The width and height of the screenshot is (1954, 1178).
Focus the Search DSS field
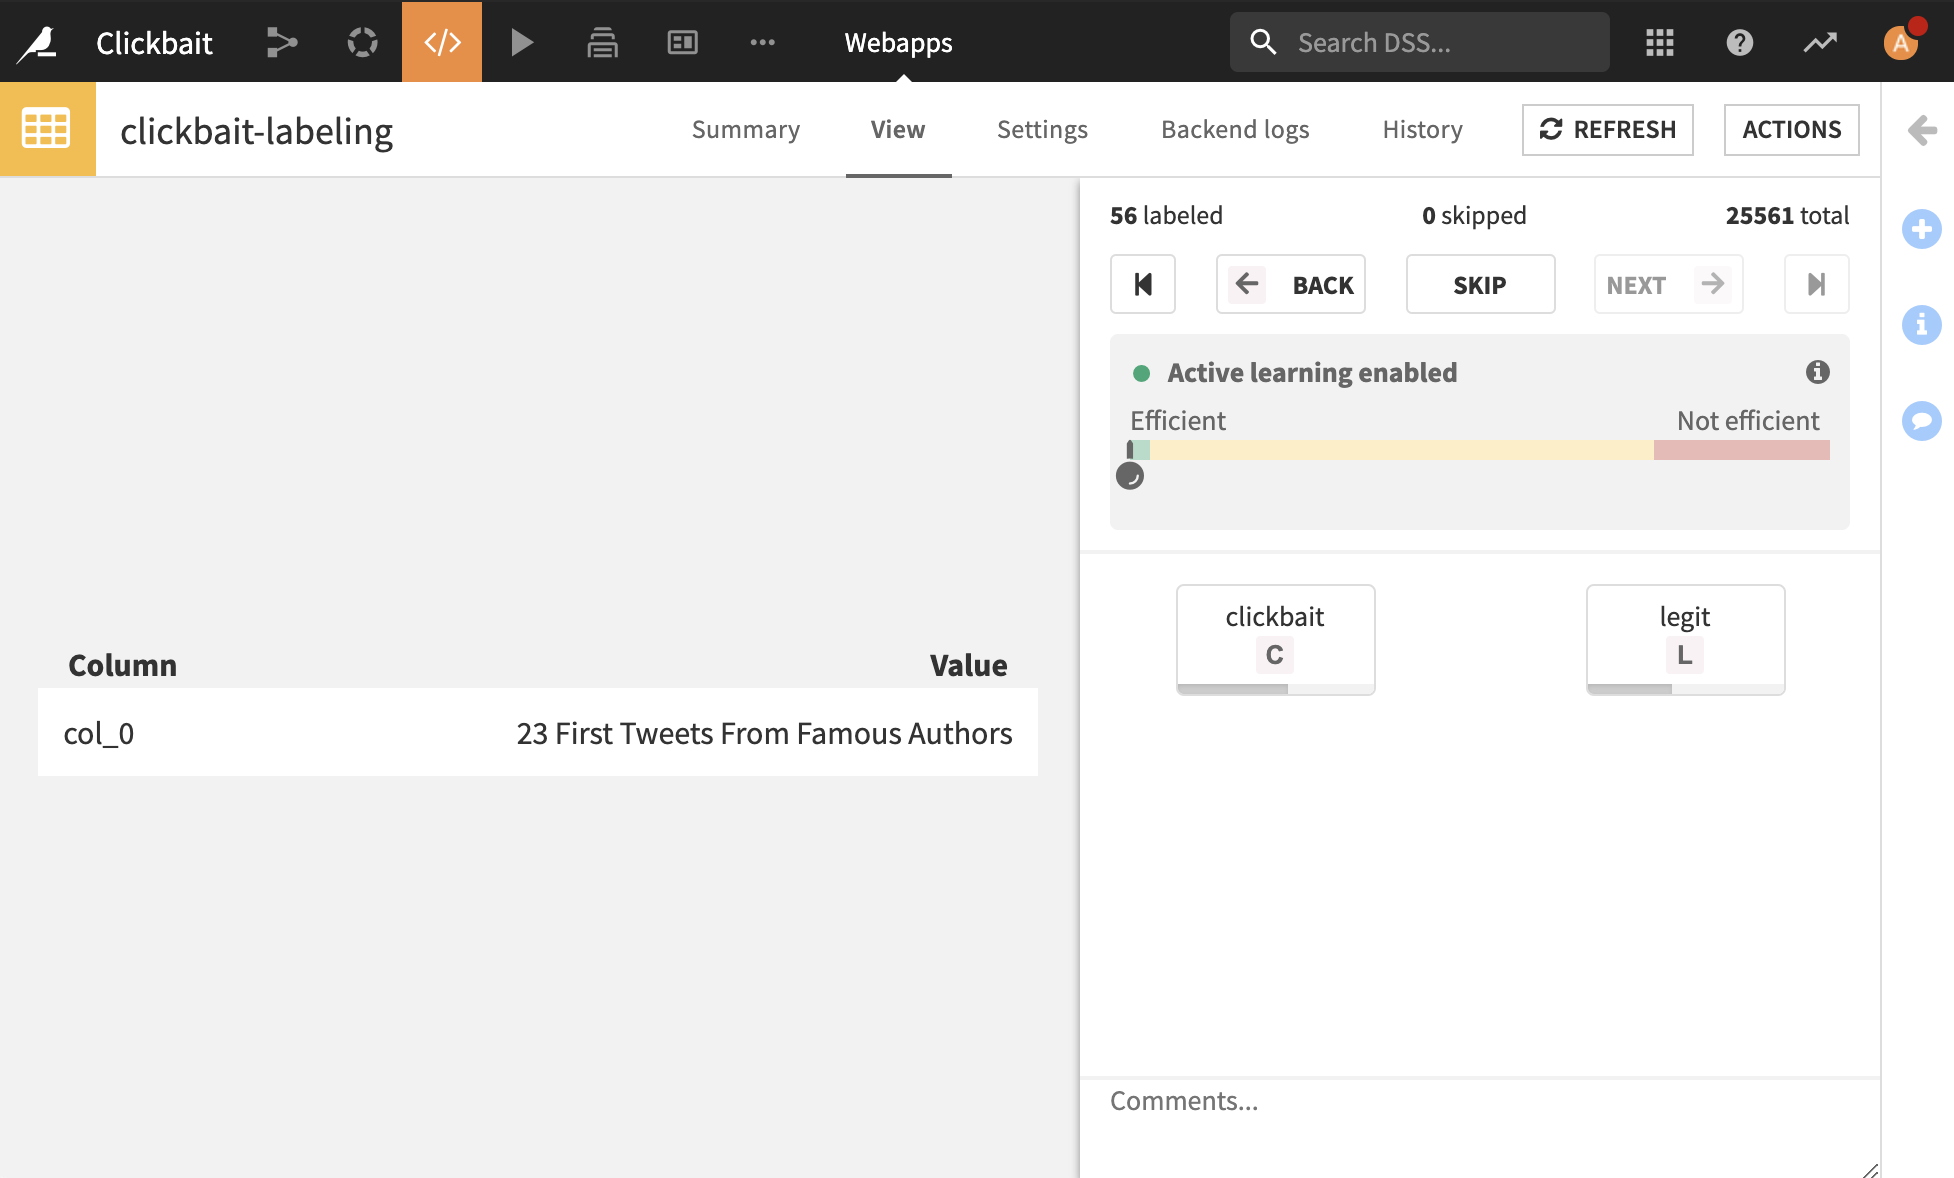1419,42
